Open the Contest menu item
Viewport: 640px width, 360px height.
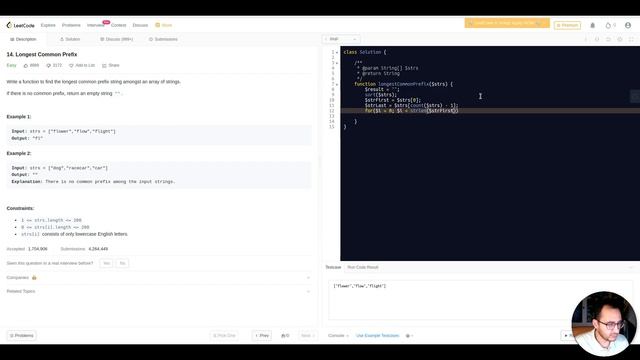tap(118, 25)
